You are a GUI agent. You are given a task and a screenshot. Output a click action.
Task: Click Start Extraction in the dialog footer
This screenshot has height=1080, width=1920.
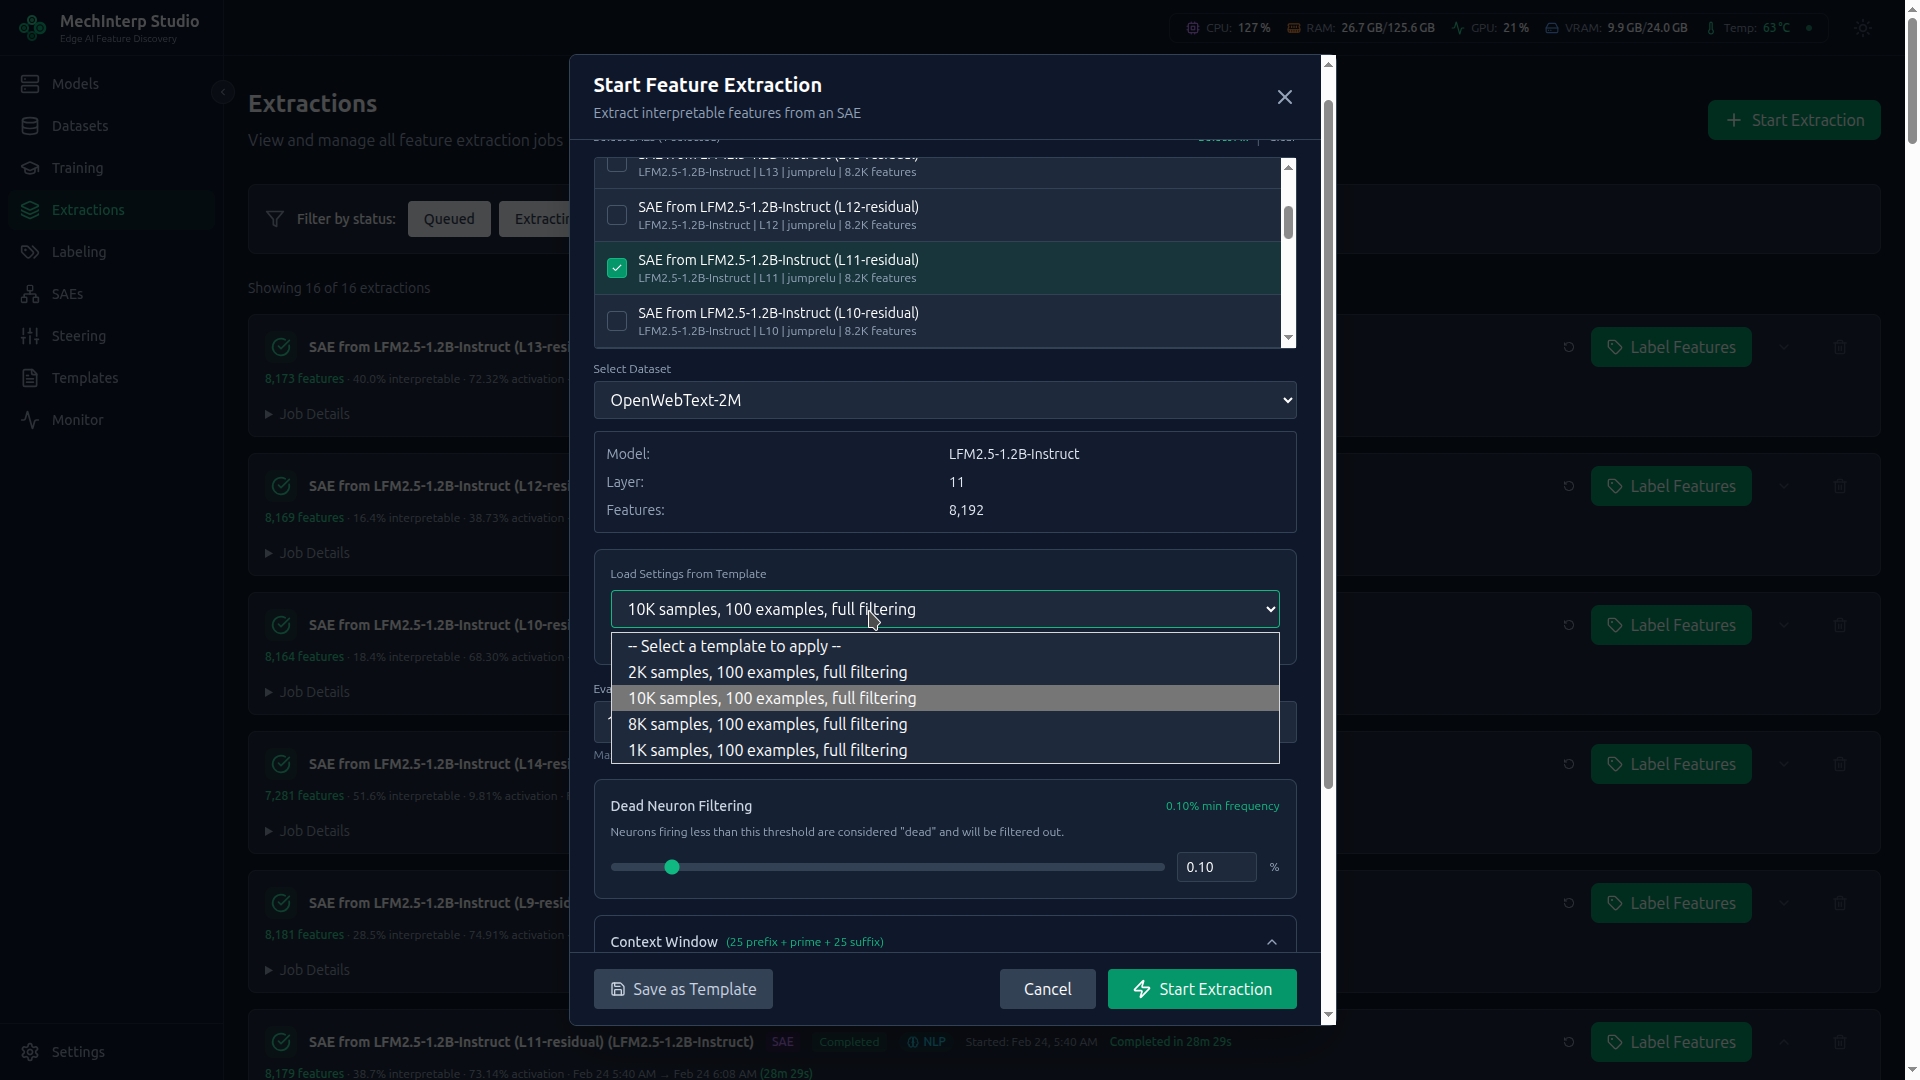[x=1202, y=989]
